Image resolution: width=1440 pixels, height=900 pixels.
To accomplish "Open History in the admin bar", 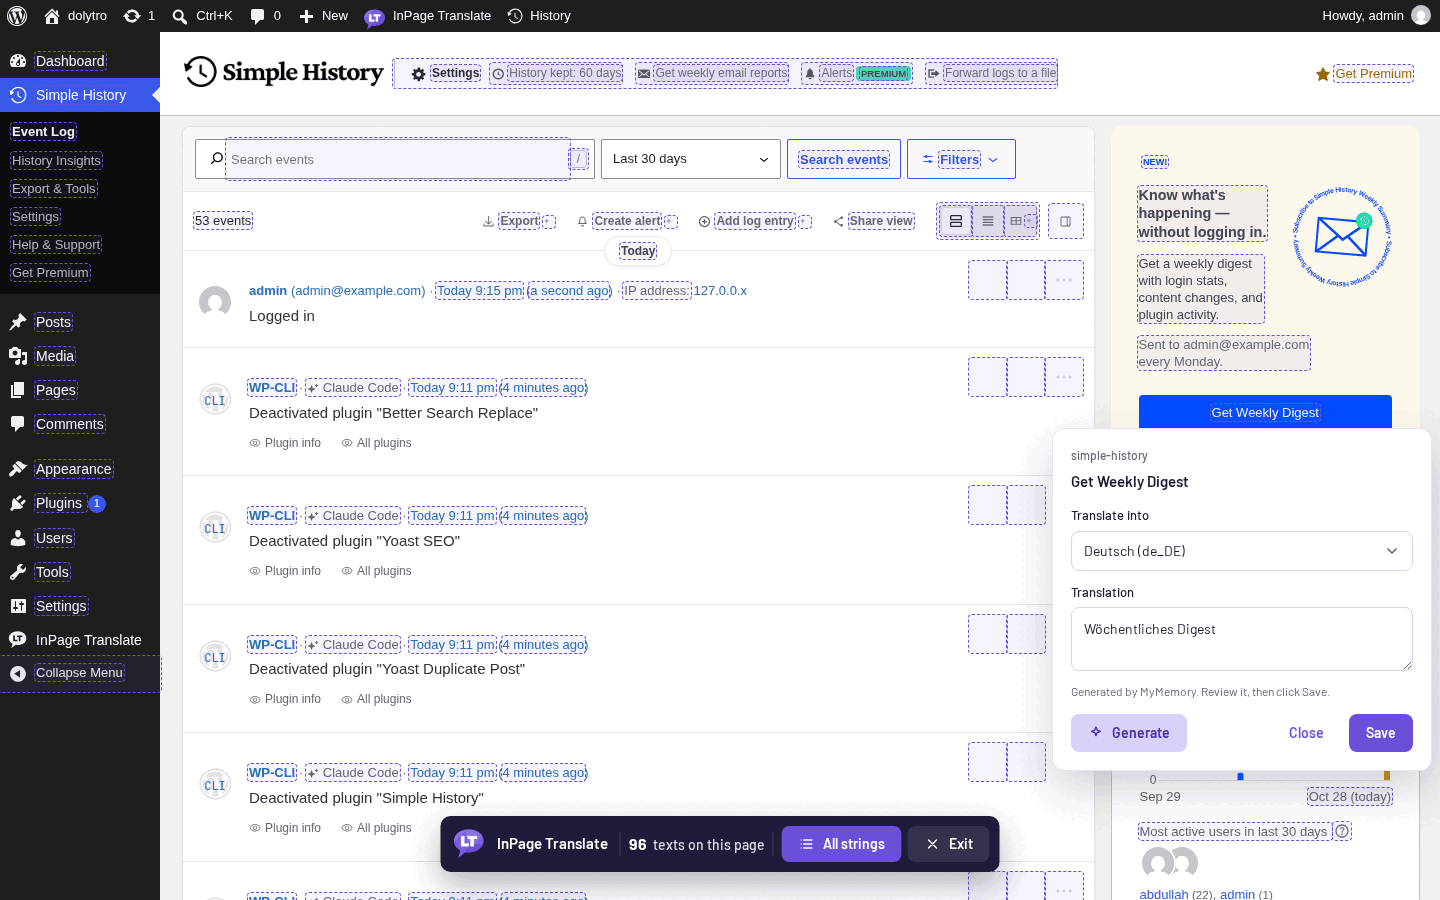I will (x=539, y=16).
